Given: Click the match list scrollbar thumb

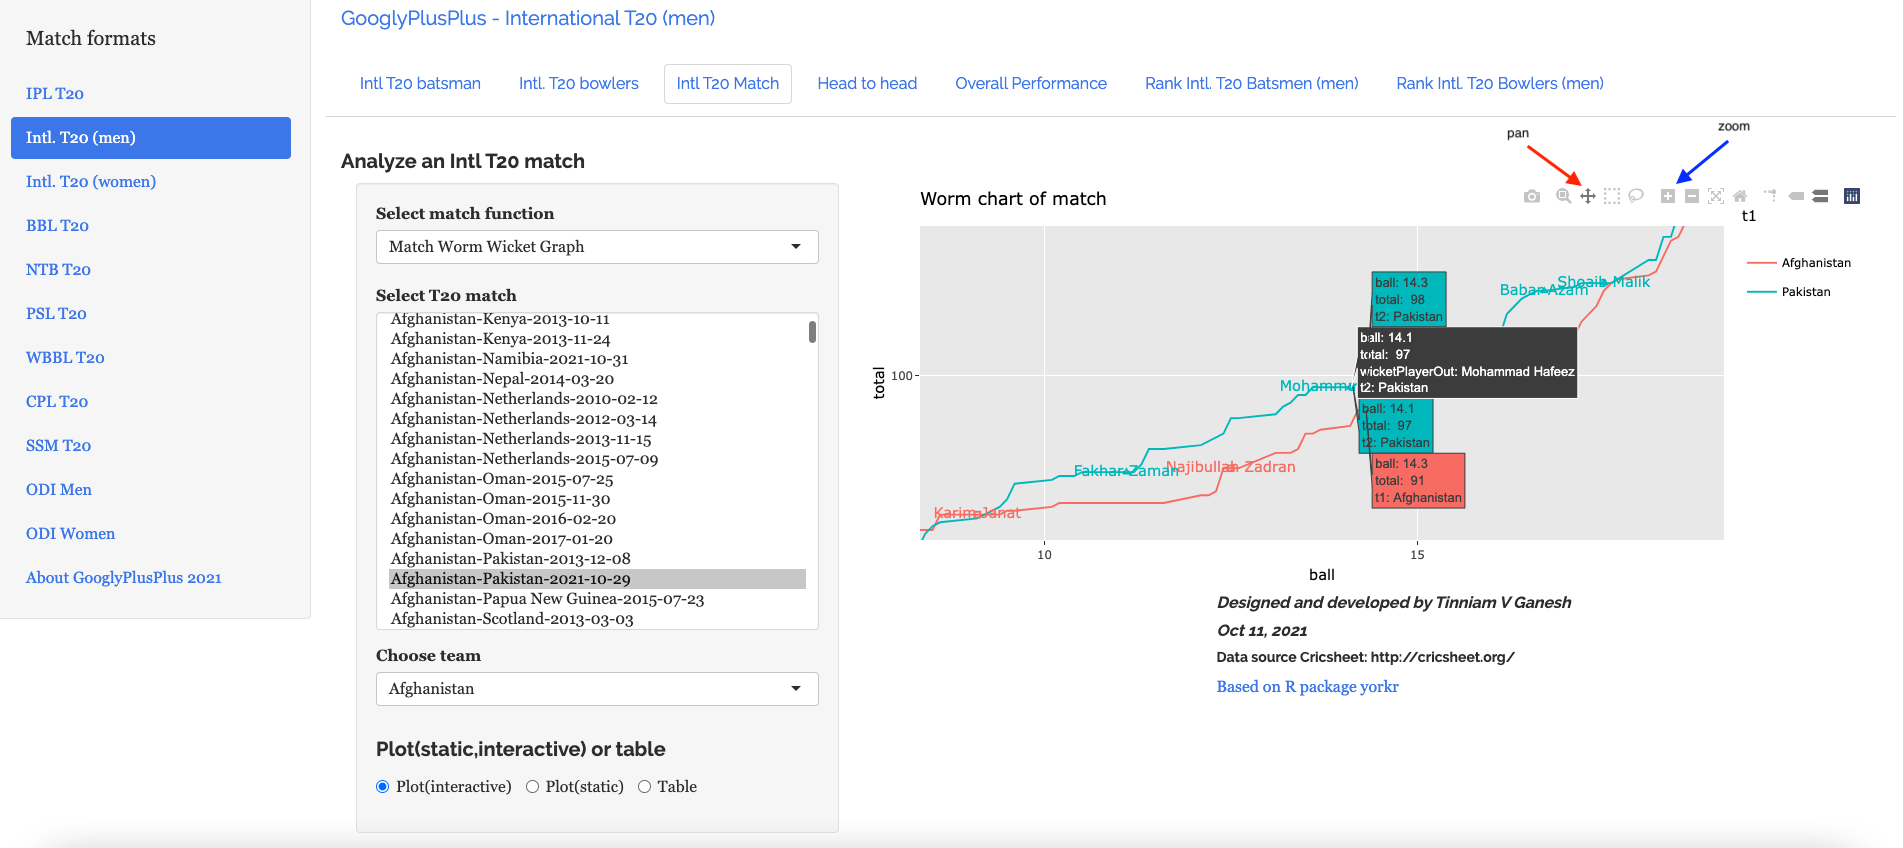Looking at the screenshot, I should point(812,332).
